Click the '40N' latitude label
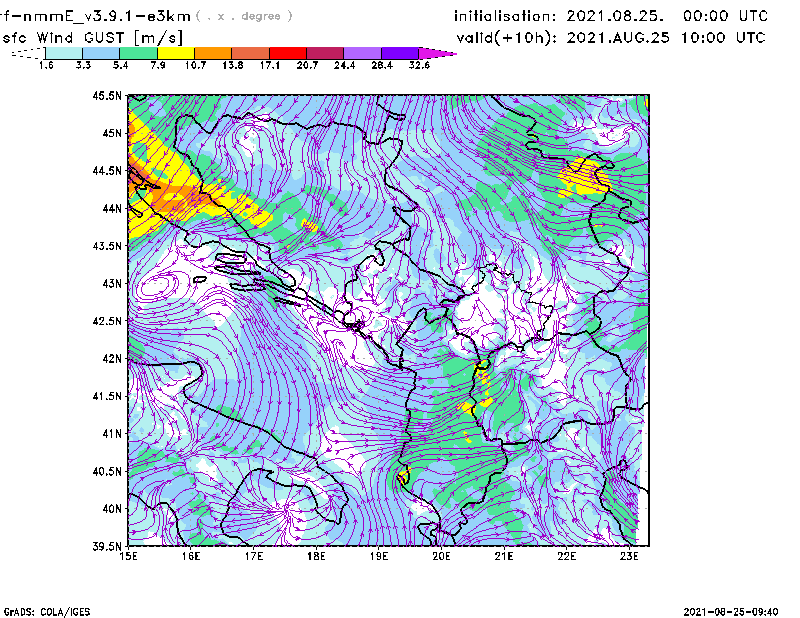The width and height of the screenshot is (800, 618). coord(112,509)
